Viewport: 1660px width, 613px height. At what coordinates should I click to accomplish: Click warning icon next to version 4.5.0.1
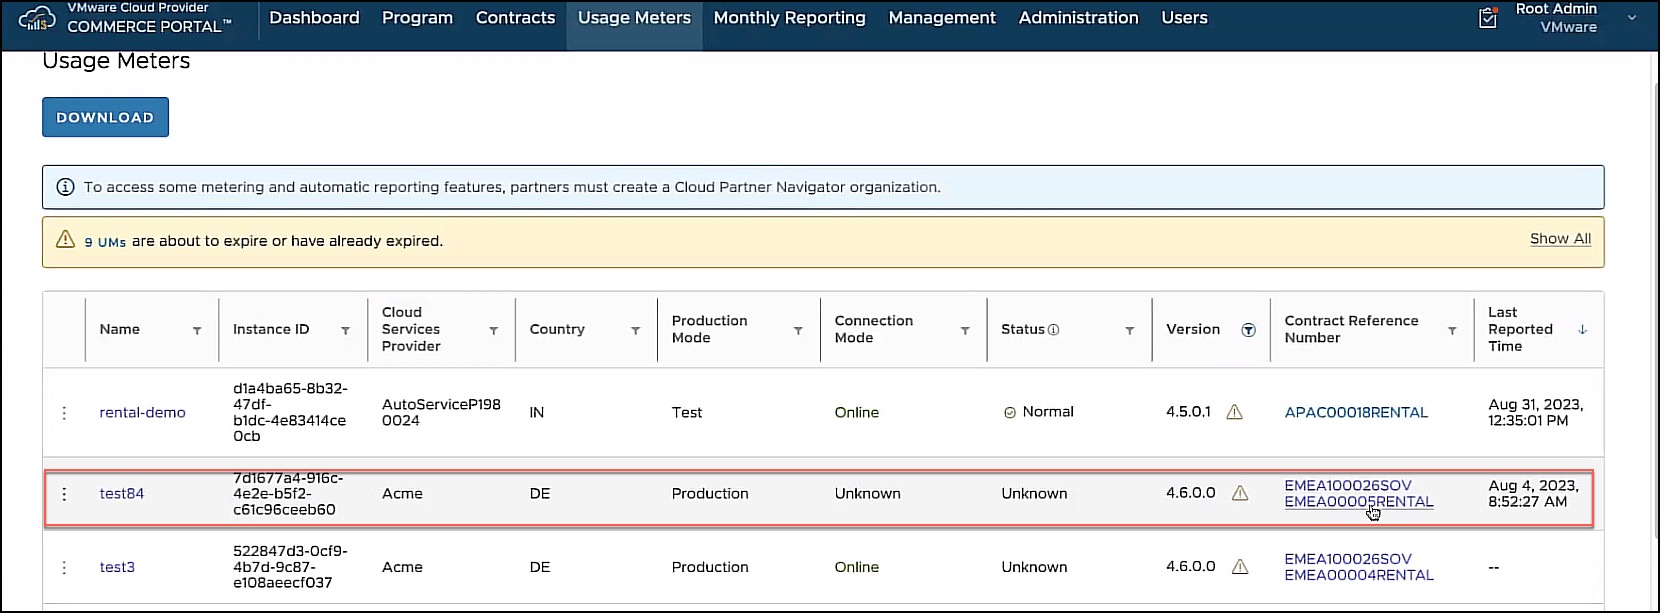1234,412
